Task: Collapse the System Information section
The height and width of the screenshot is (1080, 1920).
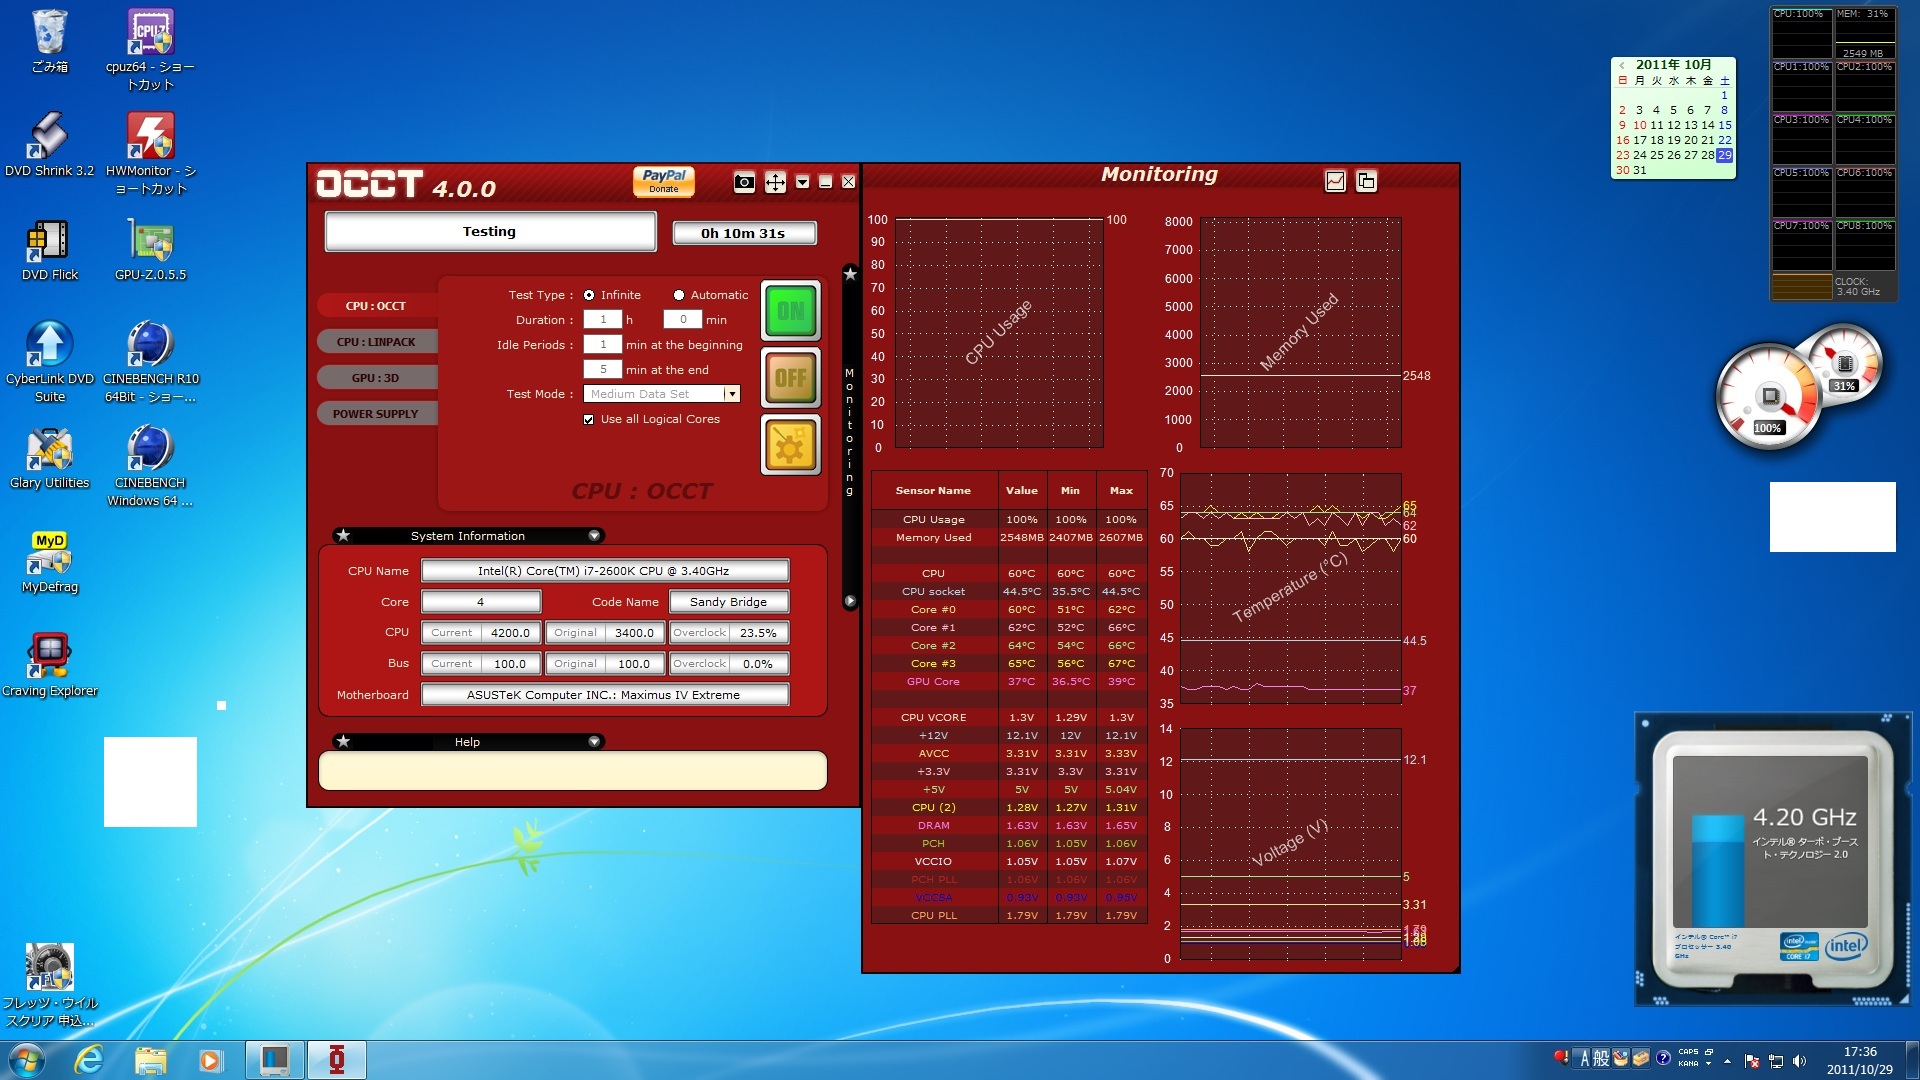Action: (594, 536)
